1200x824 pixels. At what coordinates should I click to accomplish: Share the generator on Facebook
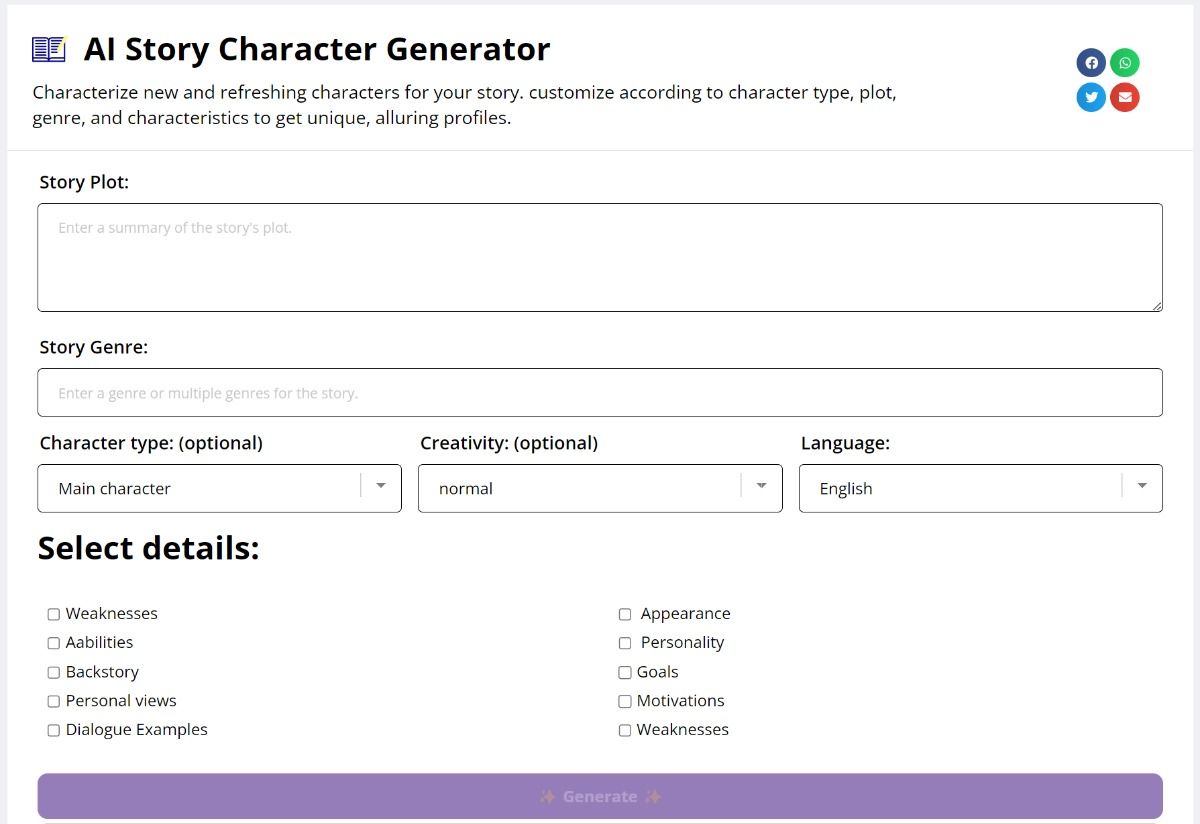click(x=1091, y=62)
